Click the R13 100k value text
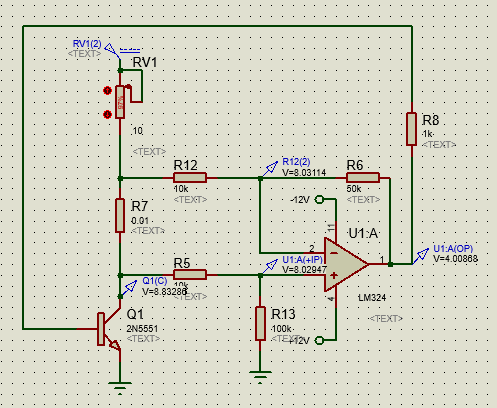This screenshot has height=408, width=497. tap(281, 329)
